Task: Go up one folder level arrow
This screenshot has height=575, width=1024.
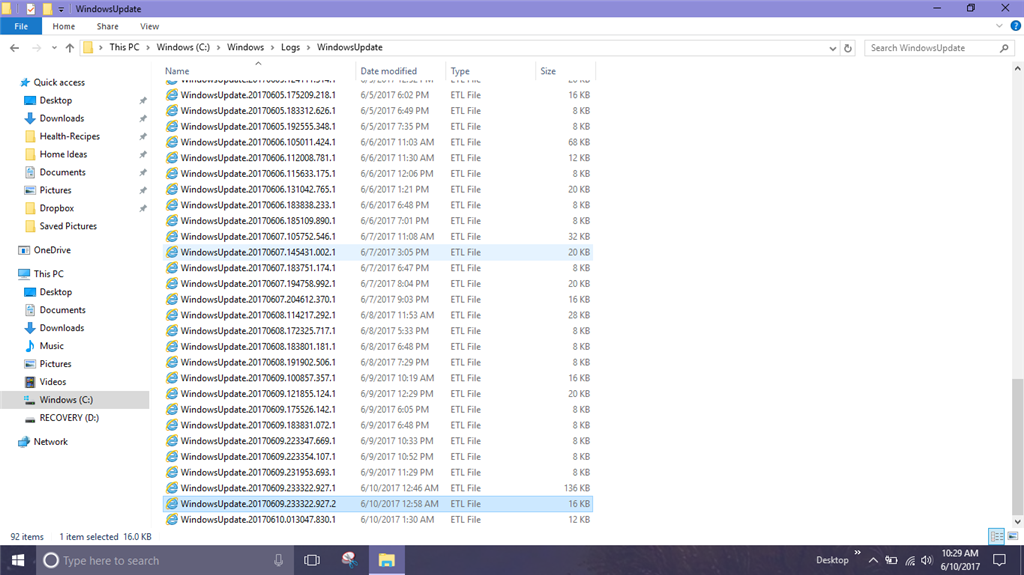Action: 69,48
